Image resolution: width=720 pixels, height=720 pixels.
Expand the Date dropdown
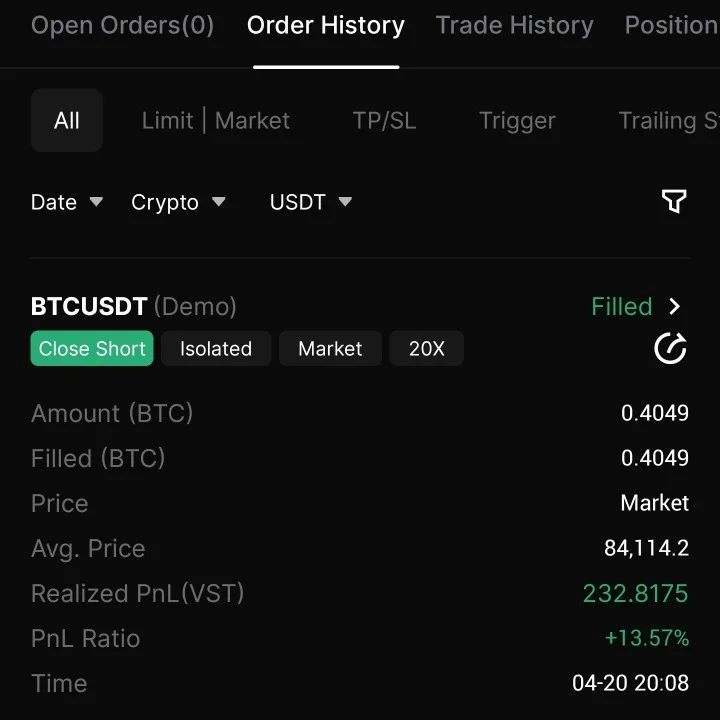pos(67,202)
